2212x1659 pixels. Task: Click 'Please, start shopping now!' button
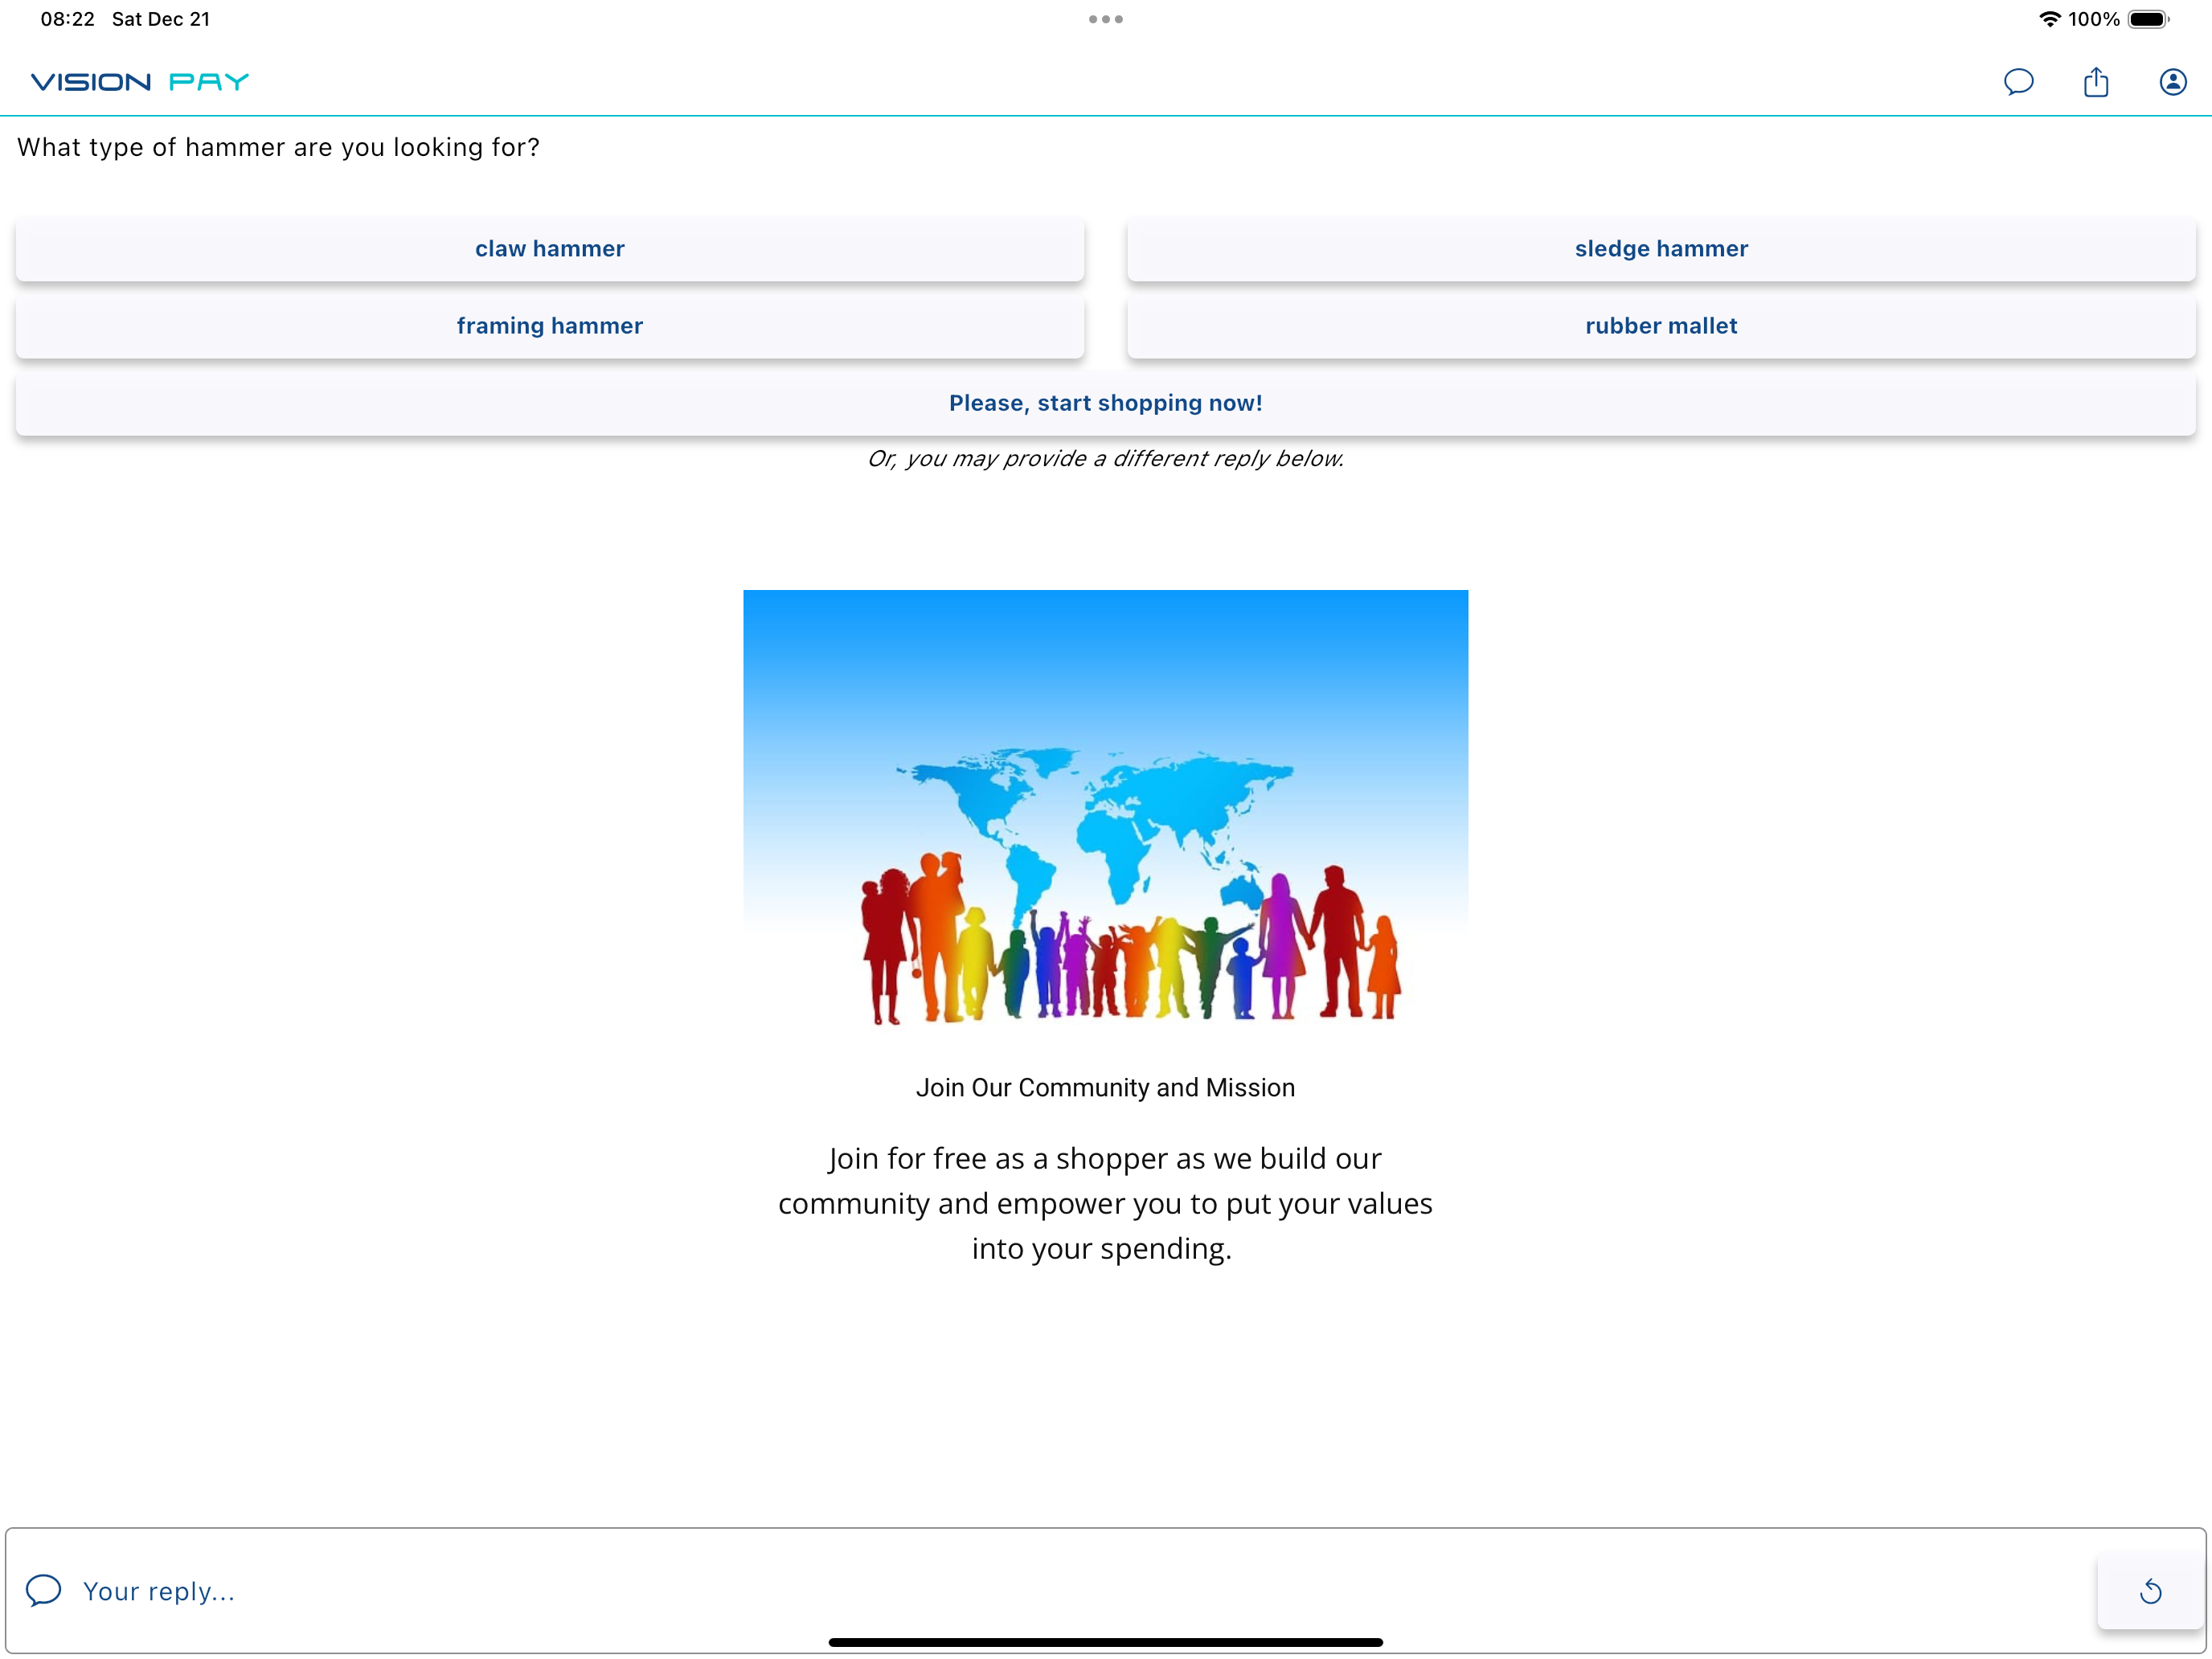click(1105, 403)
